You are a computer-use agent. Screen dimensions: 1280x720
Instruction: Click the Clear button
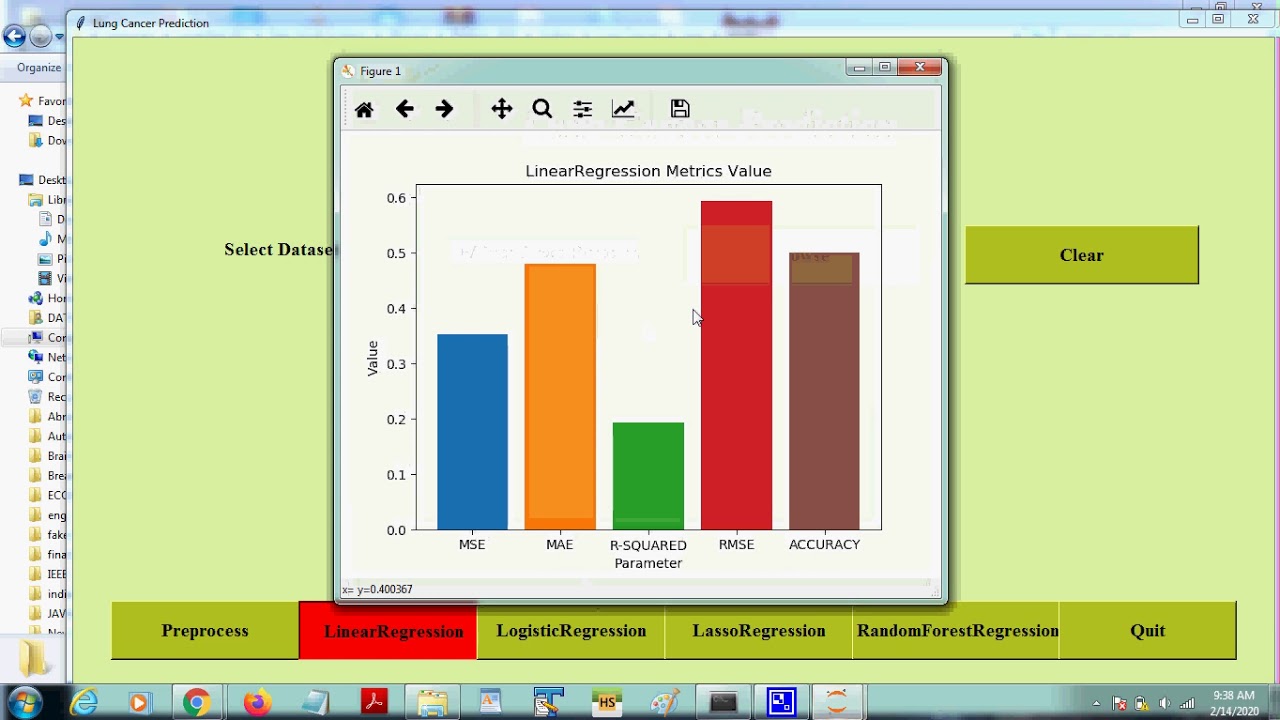1082,255
